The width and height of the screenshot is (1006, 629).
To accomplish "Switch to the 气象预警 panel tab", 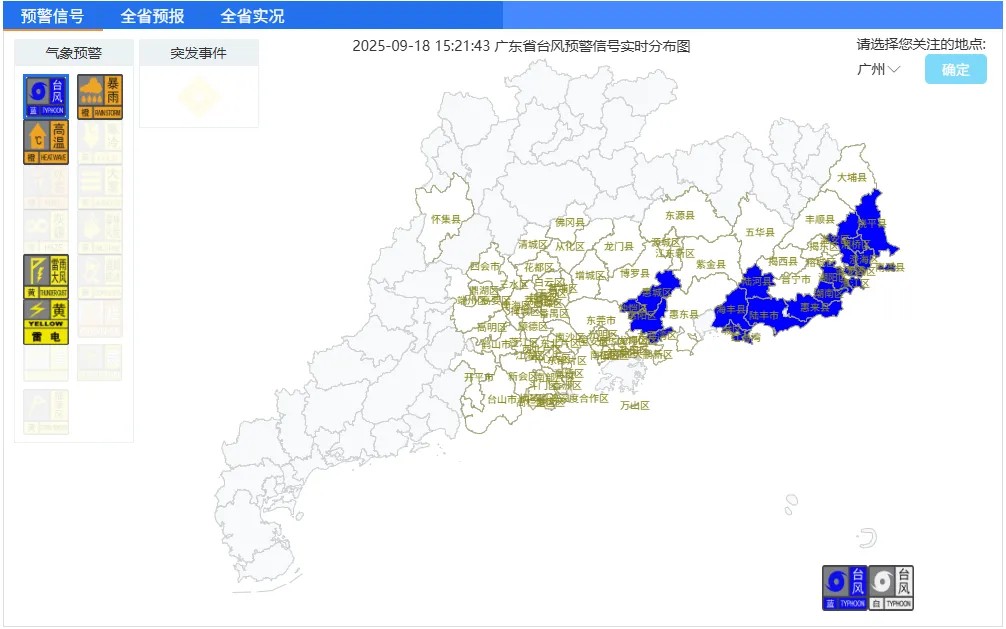I will [74, 53].
